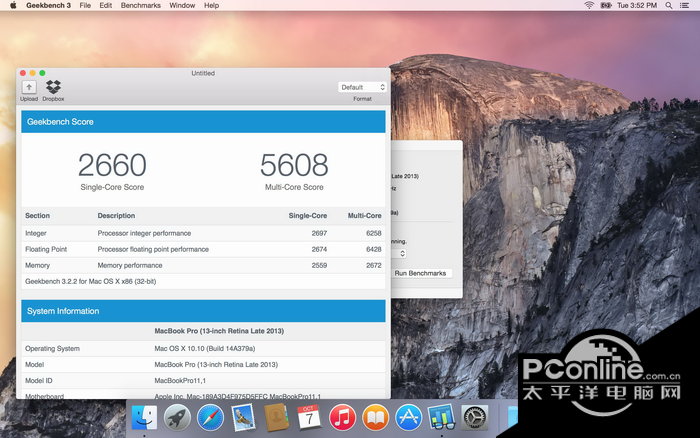
Task: Click the battery status icon
Action: (x=606, y=5)
